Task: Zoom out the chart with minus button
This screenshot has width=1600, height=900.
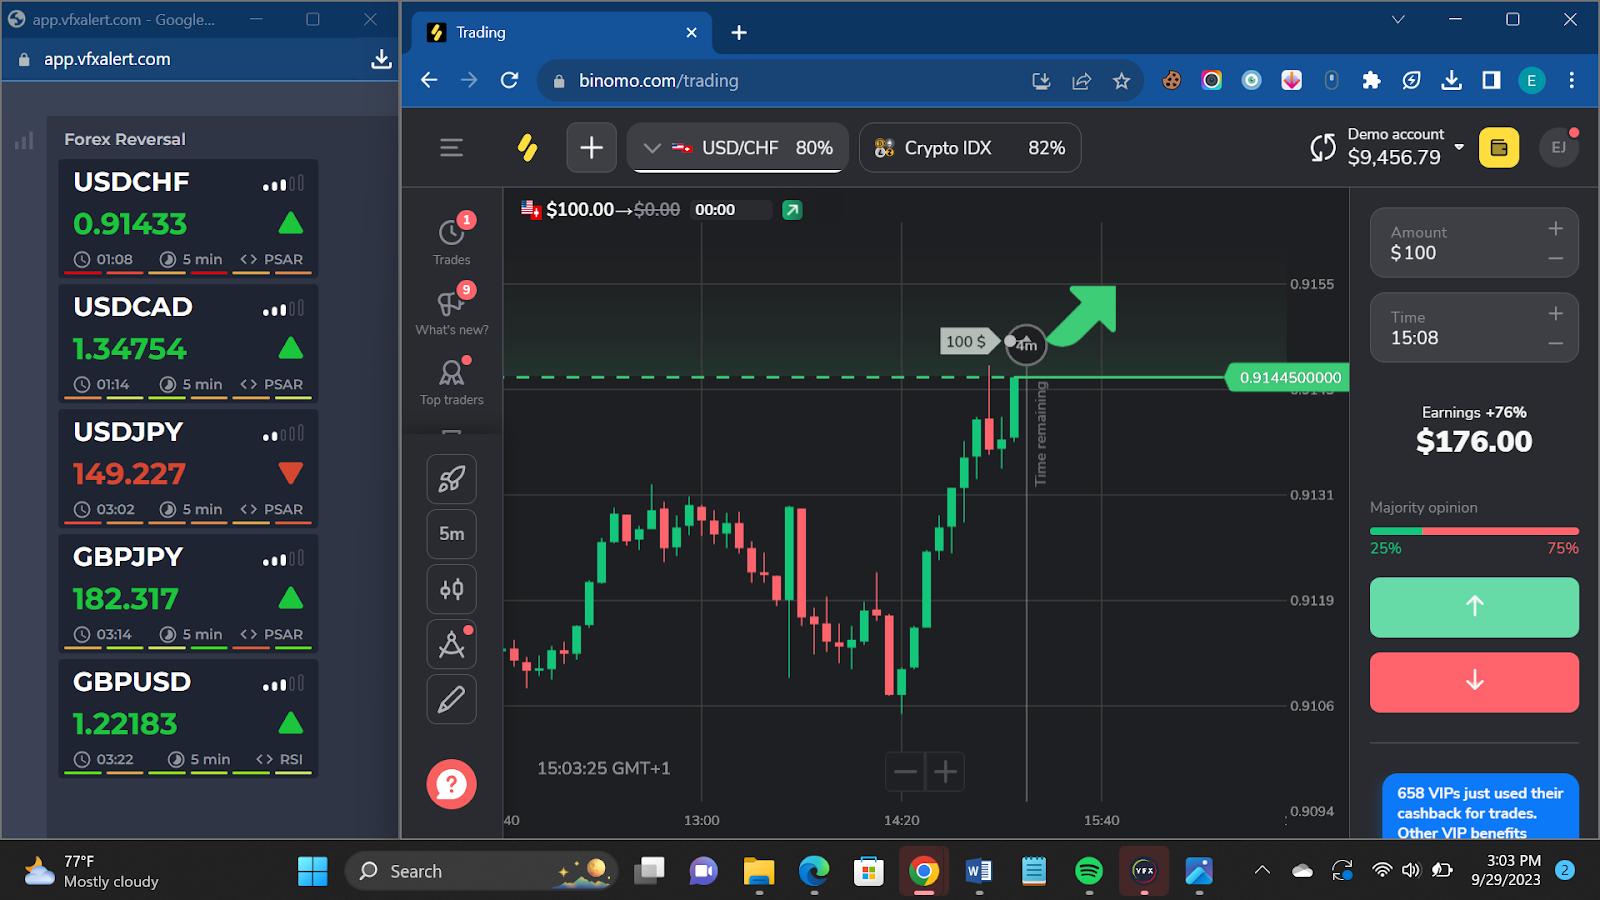Action: point(906,771)
